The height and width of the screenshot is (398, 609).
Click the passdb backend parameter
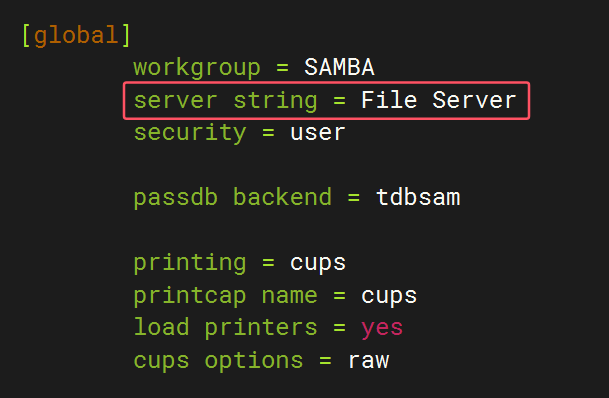[x=233, y=197]
